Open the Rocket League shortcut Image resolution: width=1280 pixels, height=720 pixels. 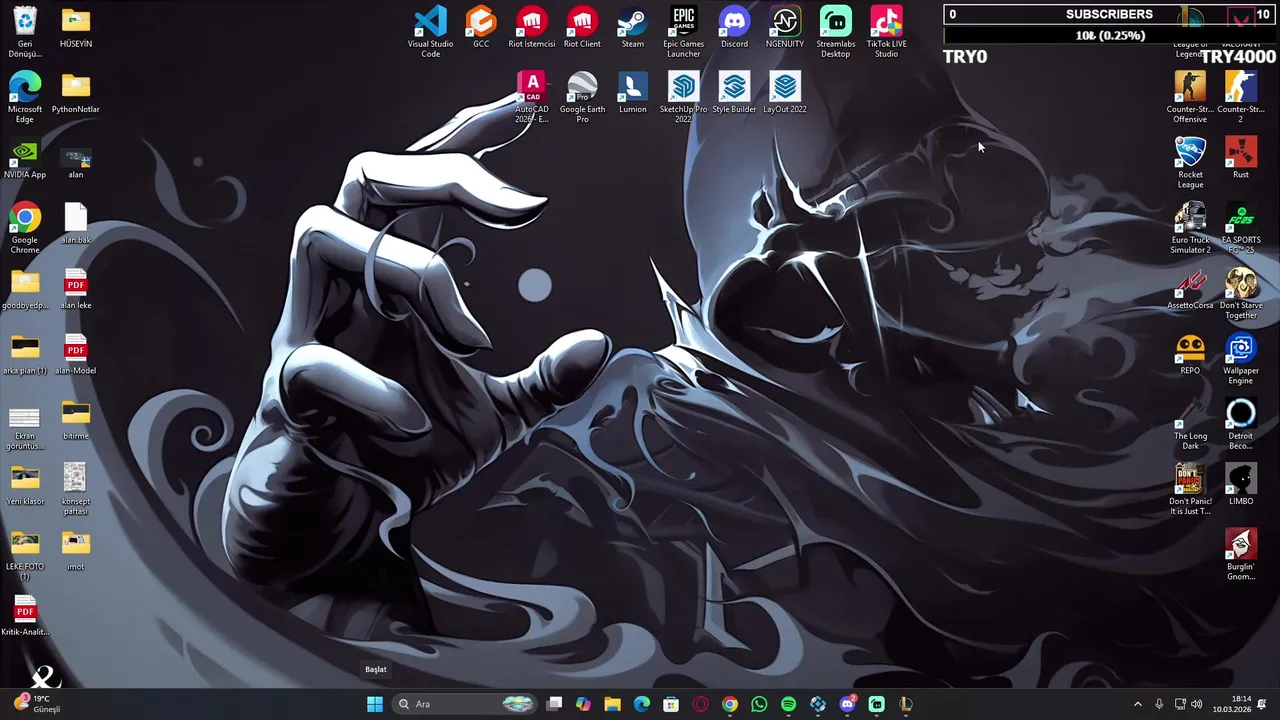click(1190, 163)
